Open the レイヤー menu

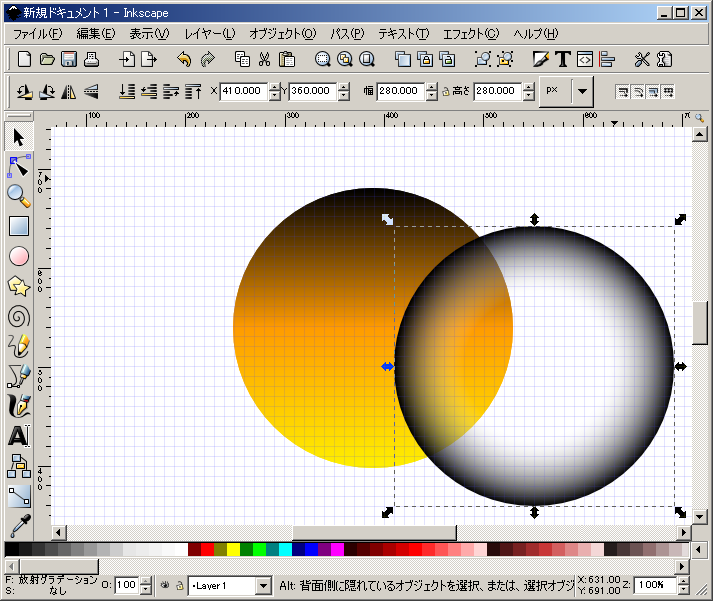(210, 34)
